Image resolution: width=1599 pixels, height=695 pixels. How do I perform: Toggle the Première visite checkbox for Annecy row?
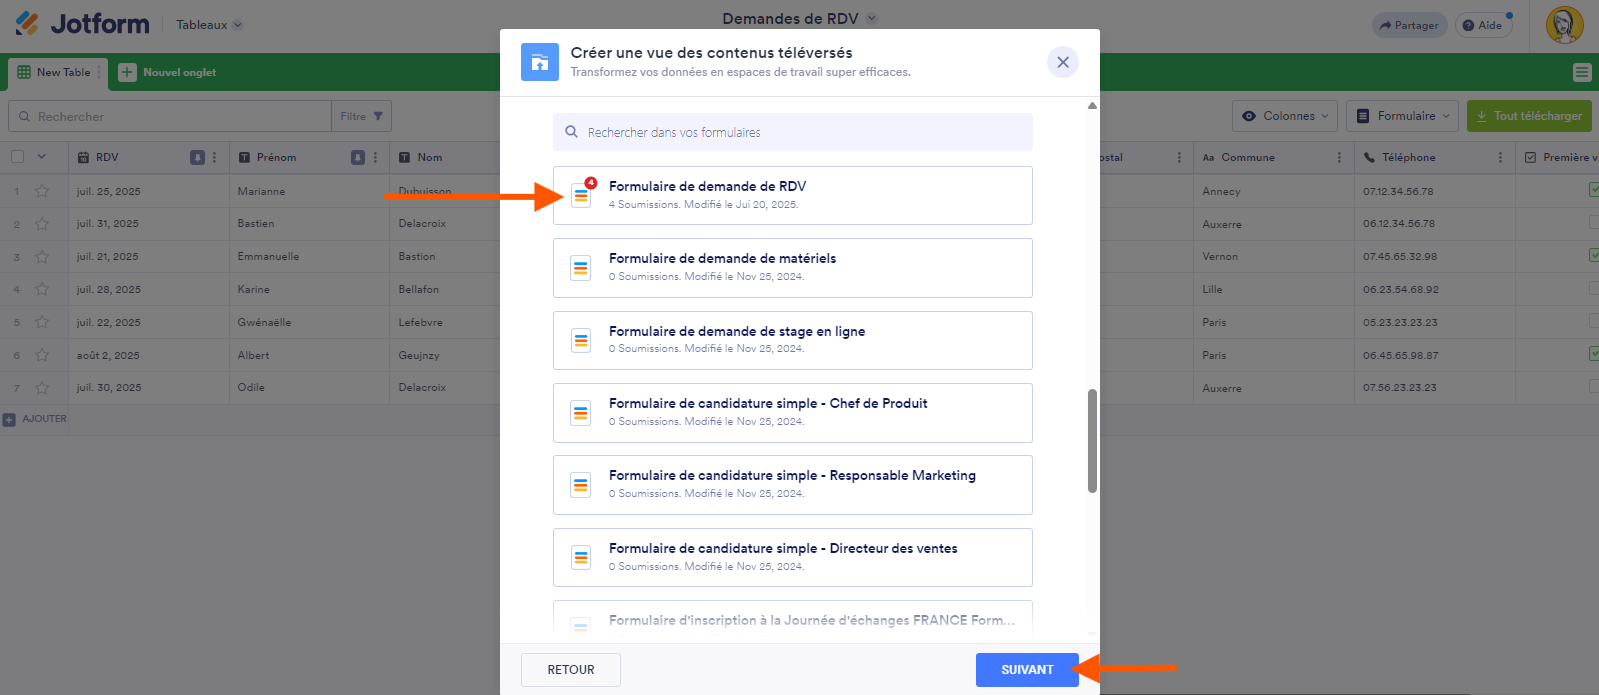click(x=1593, y=190)
